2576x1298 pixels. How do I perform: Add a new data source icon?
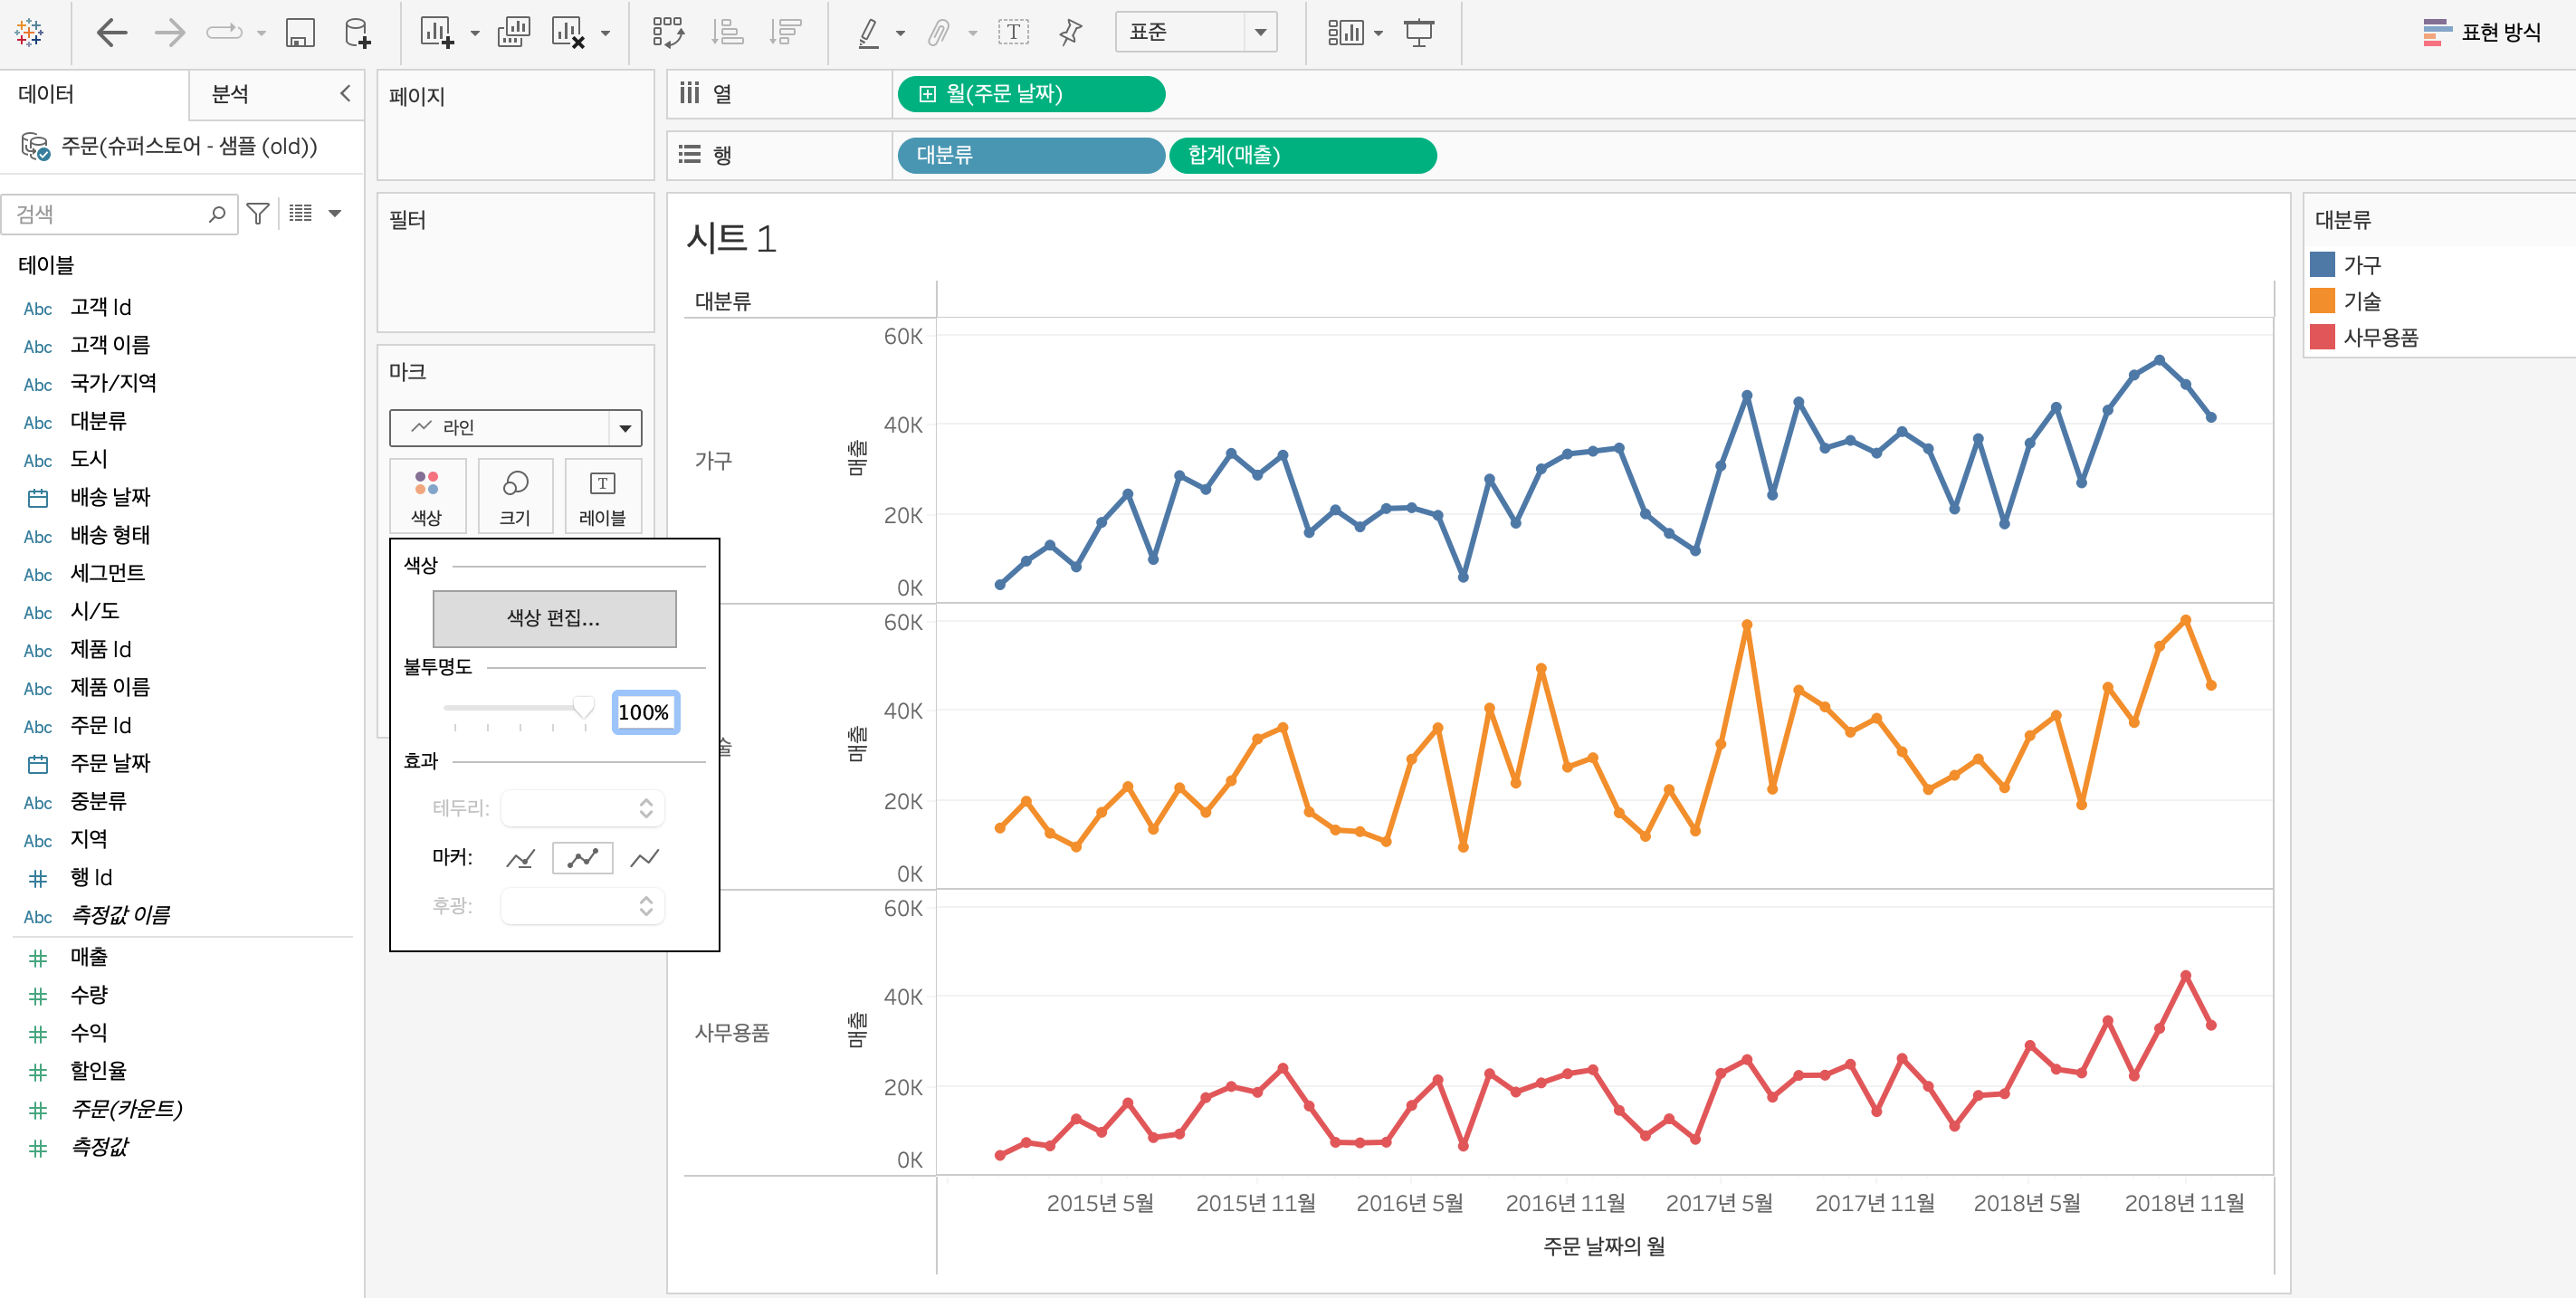357,33
